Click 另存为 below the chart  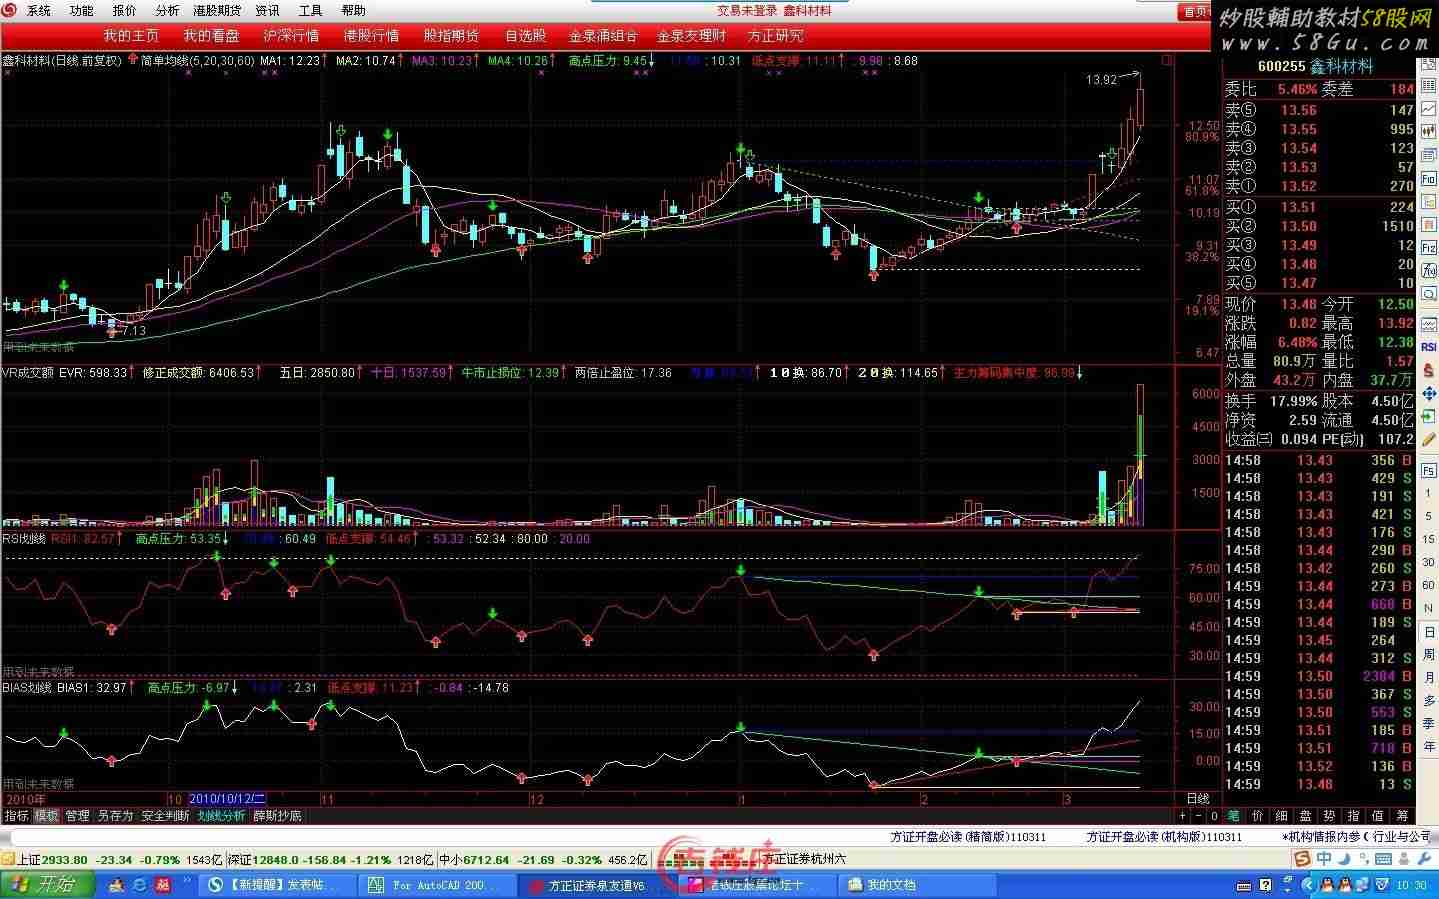pos(115,816)
